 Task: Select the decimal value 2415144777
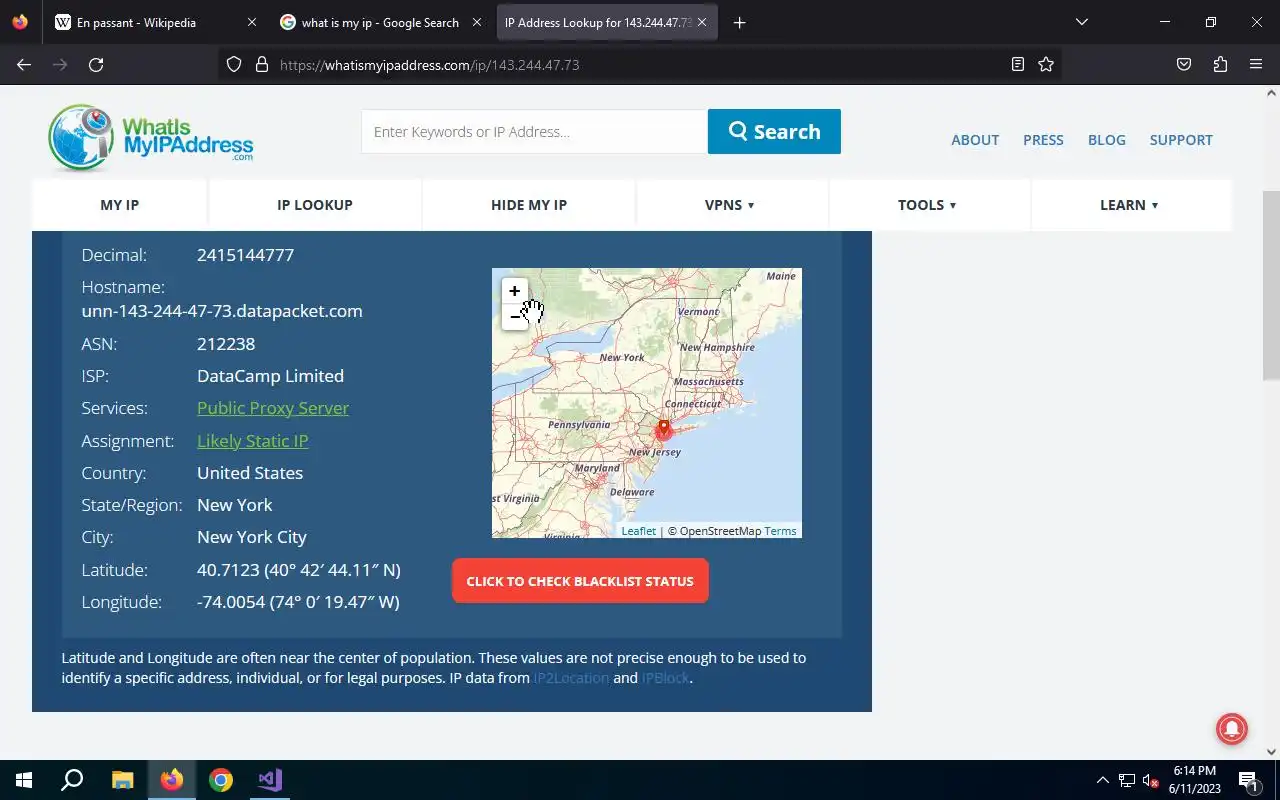(x=245, y=255)
